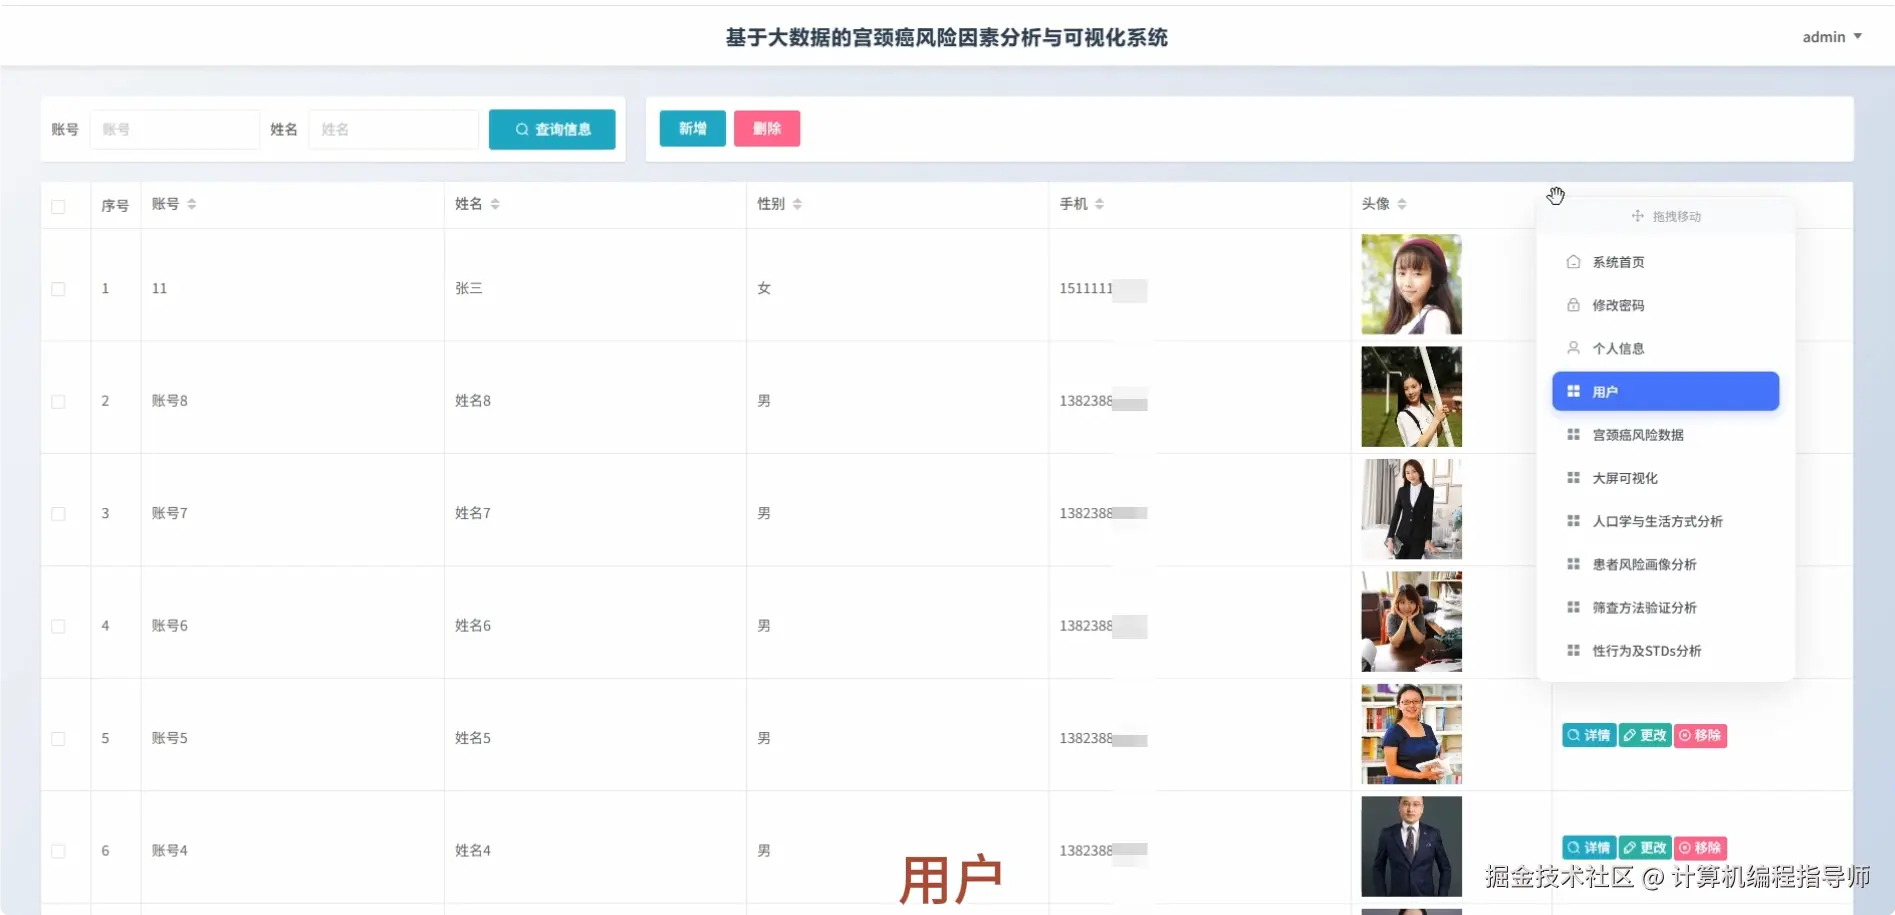Image resolution: width=1895 pixels, height=915 pixels.
Task: Click the drag-move cross icon beside 拖拽移动
Action: click(x=1638, y=216)
